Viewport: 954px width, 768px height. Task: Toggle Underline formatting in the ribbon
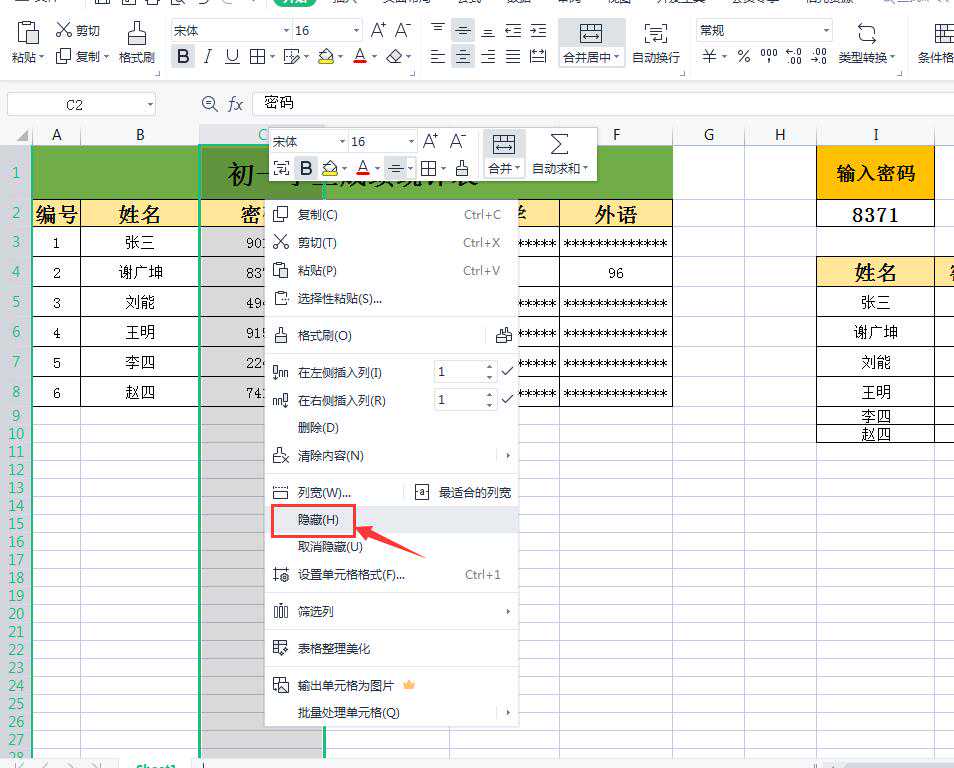[x=232, y=57]
